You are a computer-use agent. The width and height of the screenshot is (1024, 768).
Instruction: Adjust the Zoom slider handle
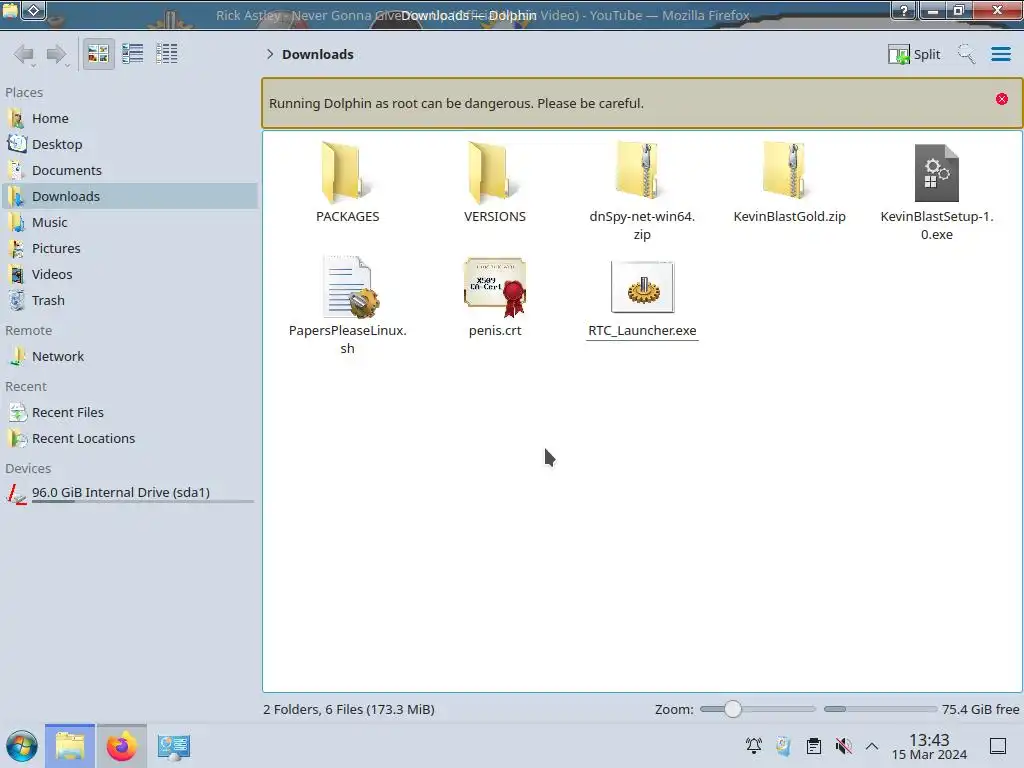(x=733, y=709)
